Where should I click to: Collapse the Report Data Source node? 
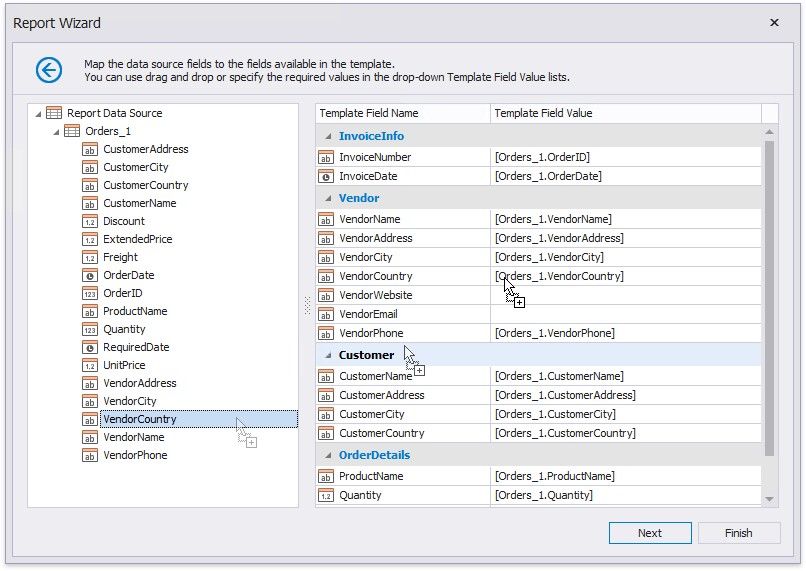click(x=38, y=113)
